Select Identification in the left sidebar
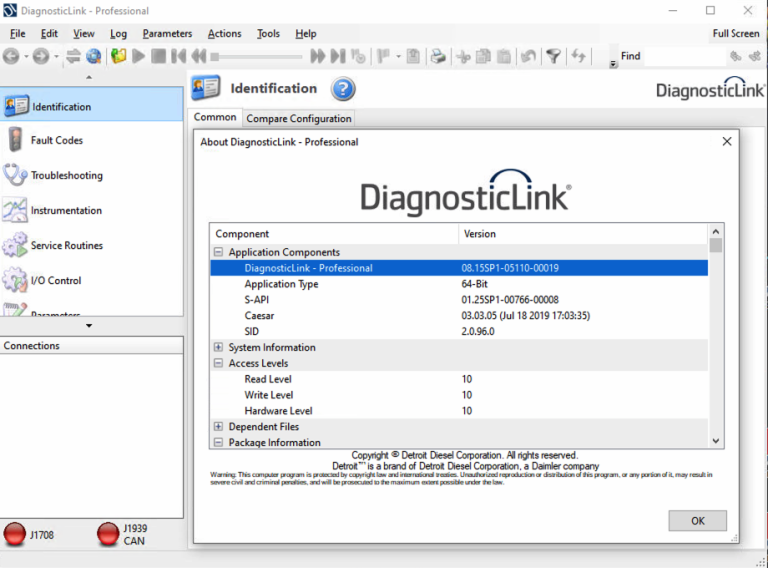This screenshot has width=768, height=568. 92,106
